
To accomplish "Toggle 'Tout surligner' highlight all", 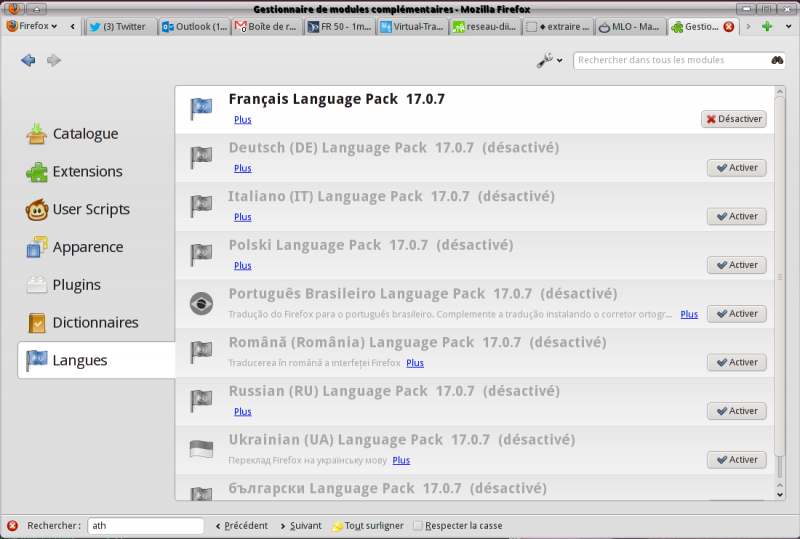I will (368, 526).
